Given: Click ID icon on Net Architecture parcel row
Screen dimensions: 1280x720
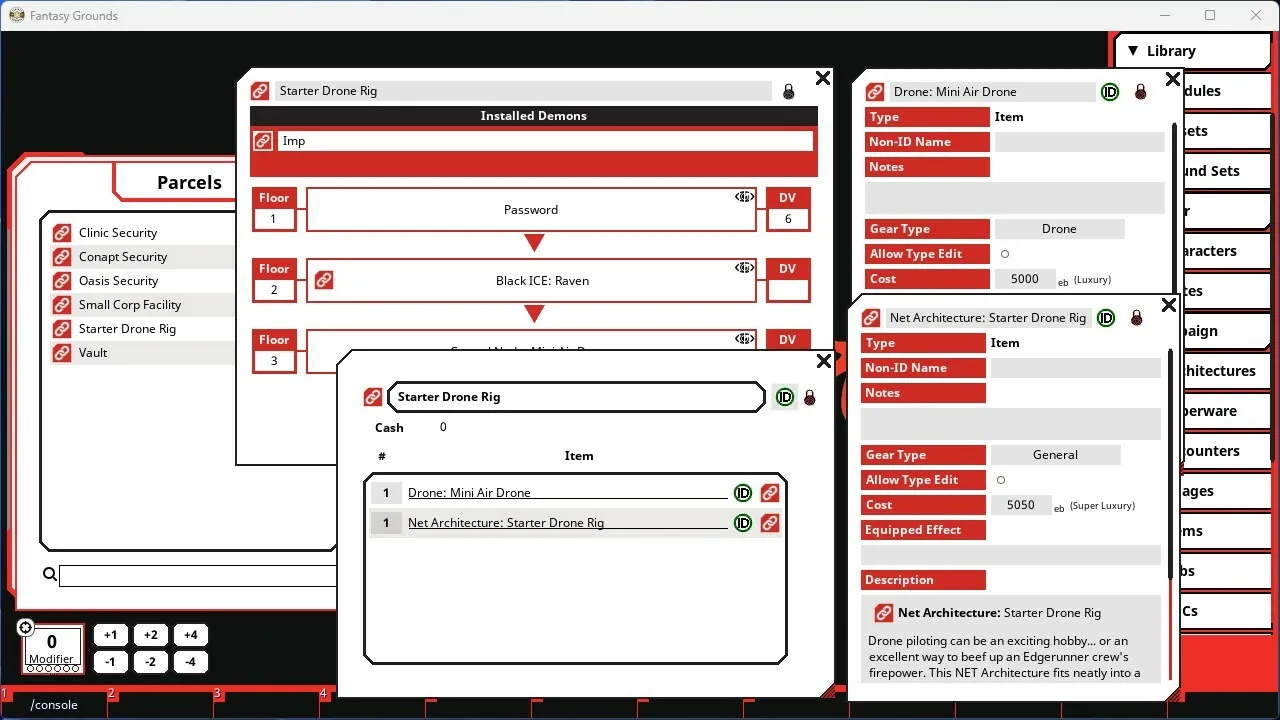Looking at the screenshot, I should tap(743, 523).
